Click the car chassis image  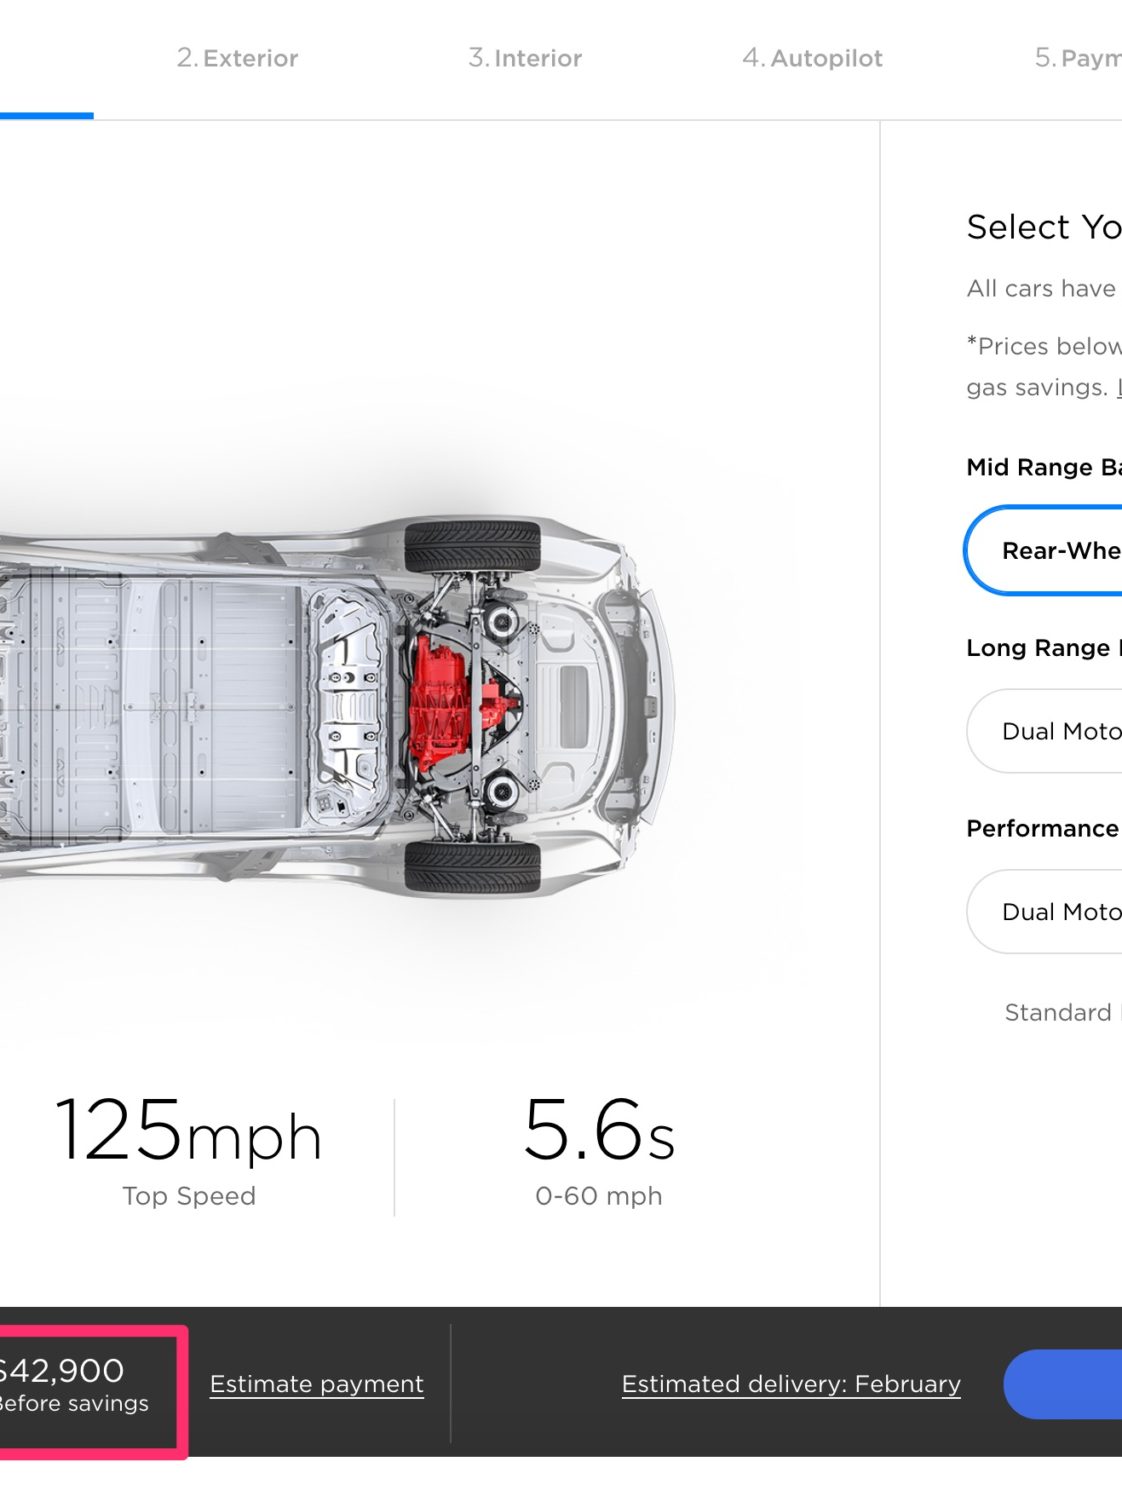tap(337, 705)
